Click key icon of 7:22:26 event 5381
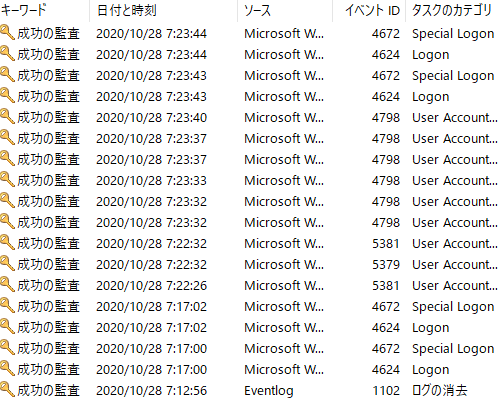 (7, 285)
